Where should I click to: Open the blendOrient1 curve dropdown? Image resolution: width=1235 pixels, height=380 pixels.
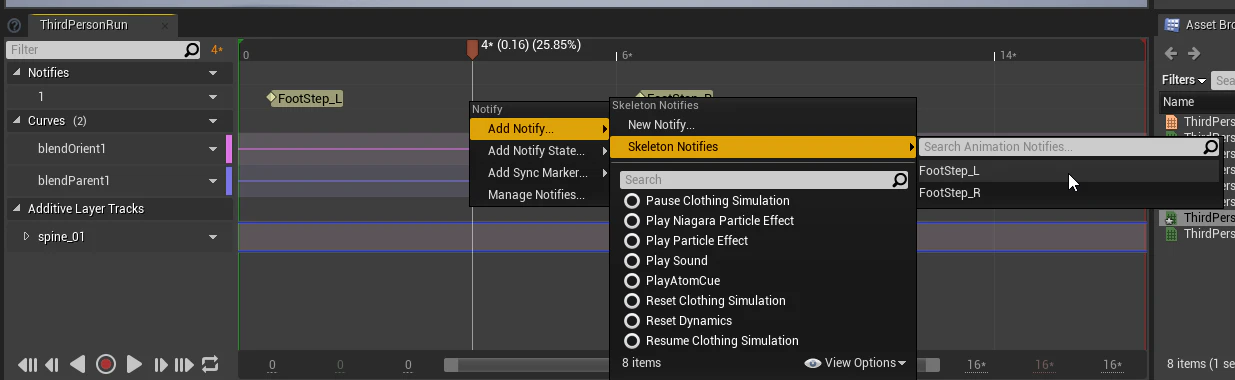pos(213,149)
